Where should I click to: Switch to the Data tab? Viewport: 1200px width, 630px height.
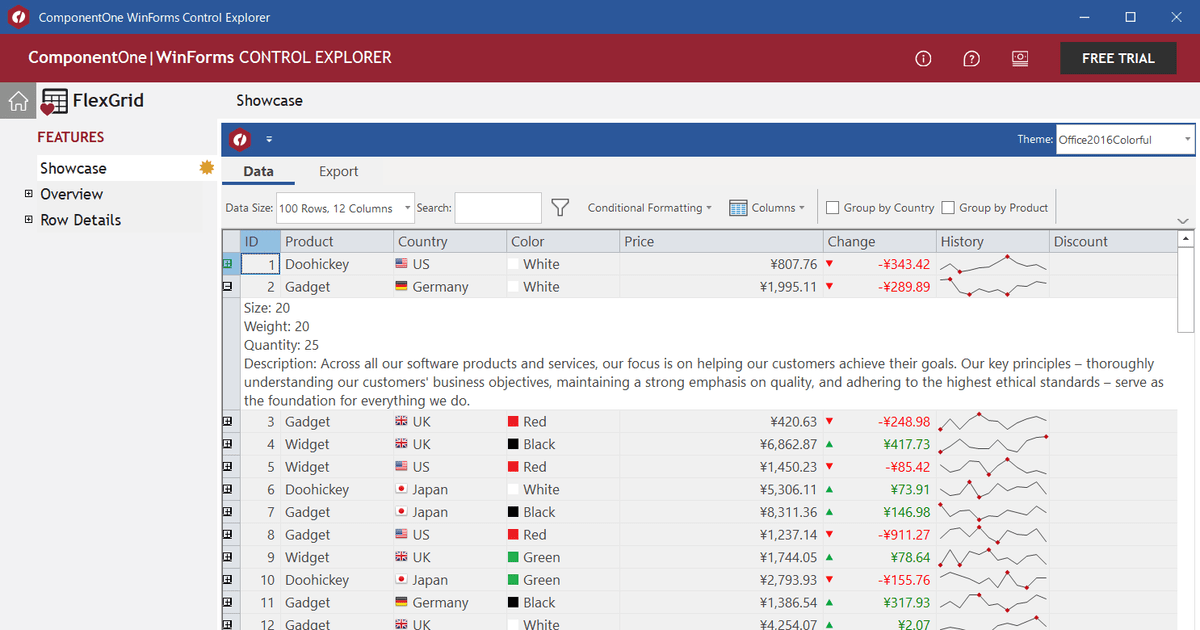pos(258,171)
